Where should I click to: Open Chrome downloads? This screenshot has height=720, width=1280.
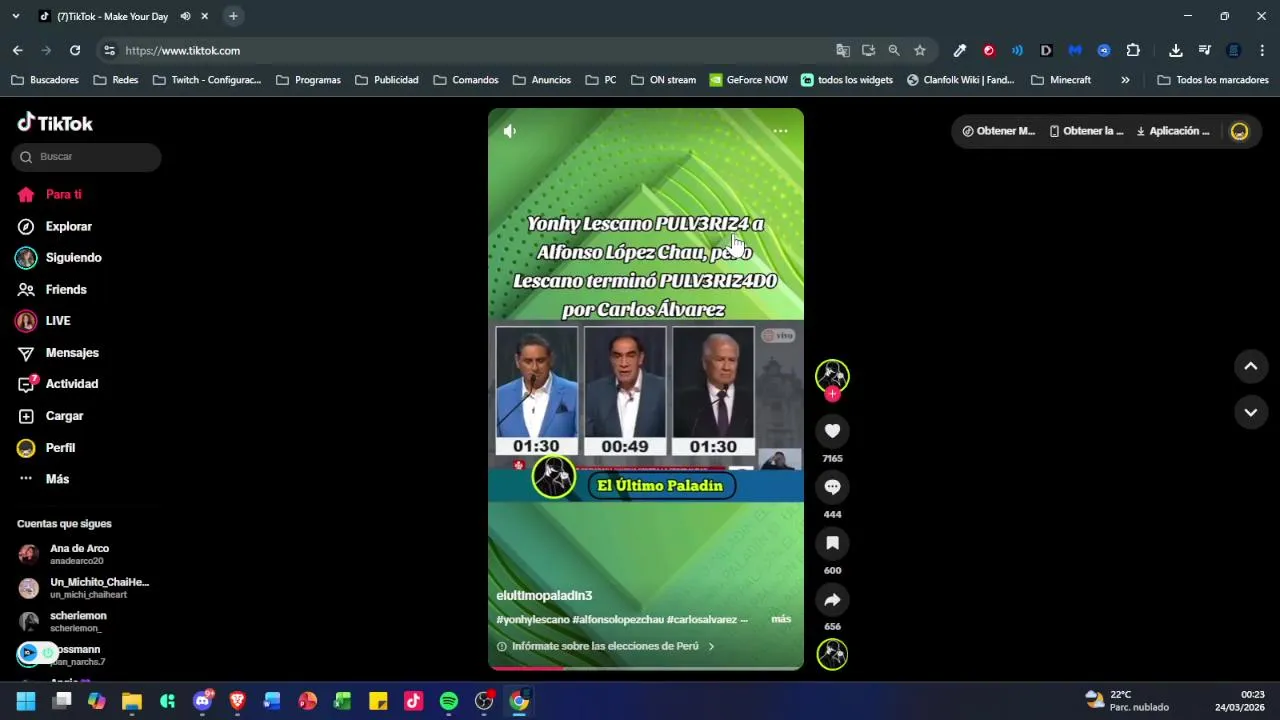1176,50
